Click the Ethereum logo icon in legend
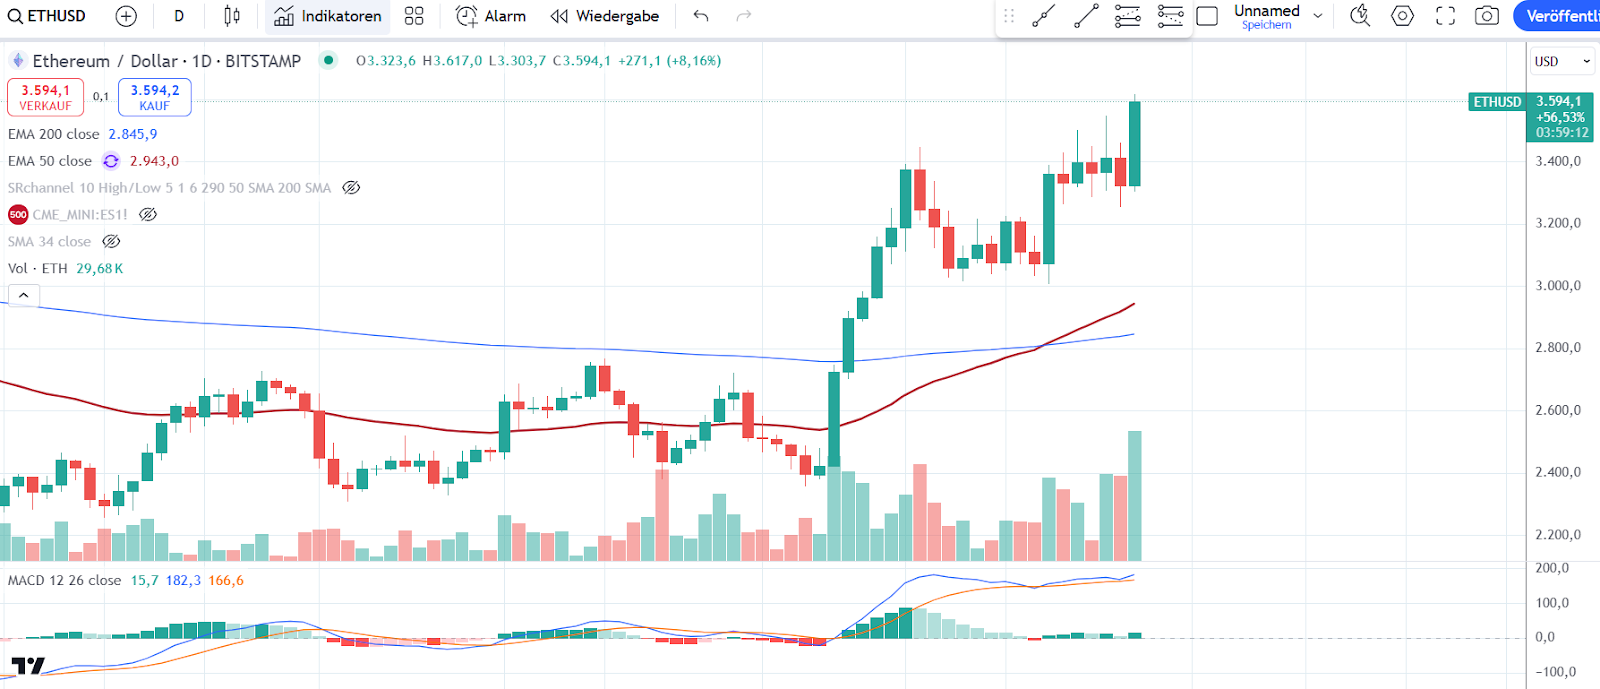This screenshot has height=689, width=1600. point(17,61)
